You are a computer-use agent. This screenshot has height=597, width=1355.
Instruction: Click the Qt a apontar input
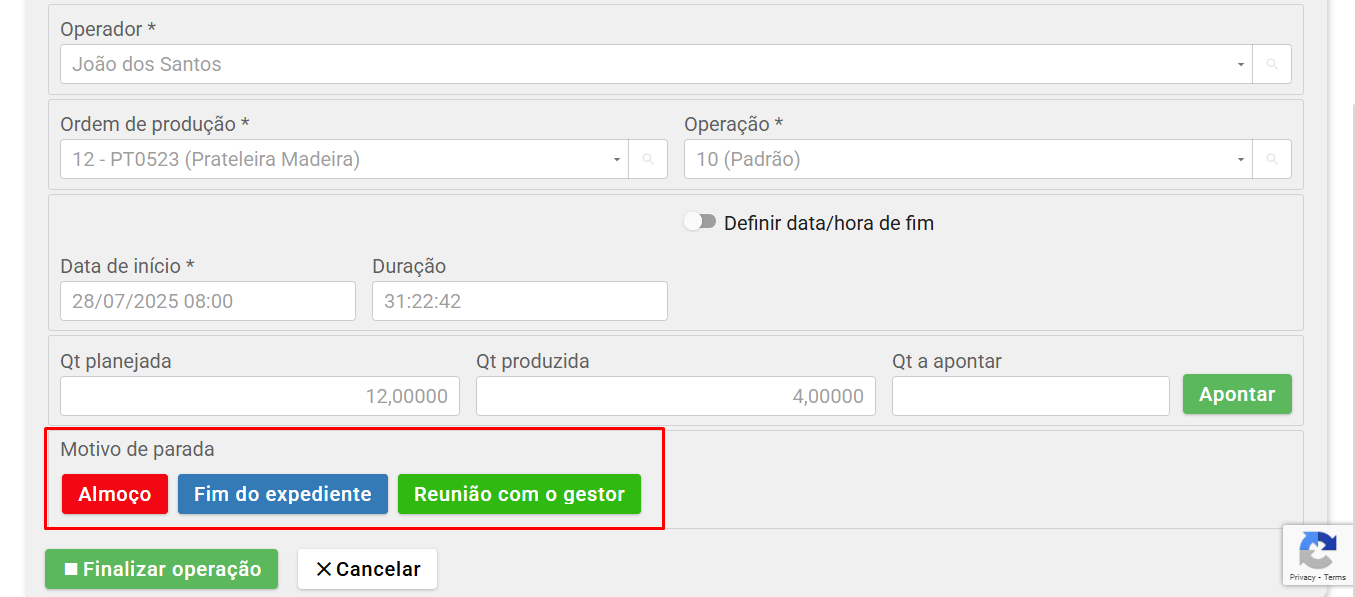pyautogui.click(x=1030, y=396)
